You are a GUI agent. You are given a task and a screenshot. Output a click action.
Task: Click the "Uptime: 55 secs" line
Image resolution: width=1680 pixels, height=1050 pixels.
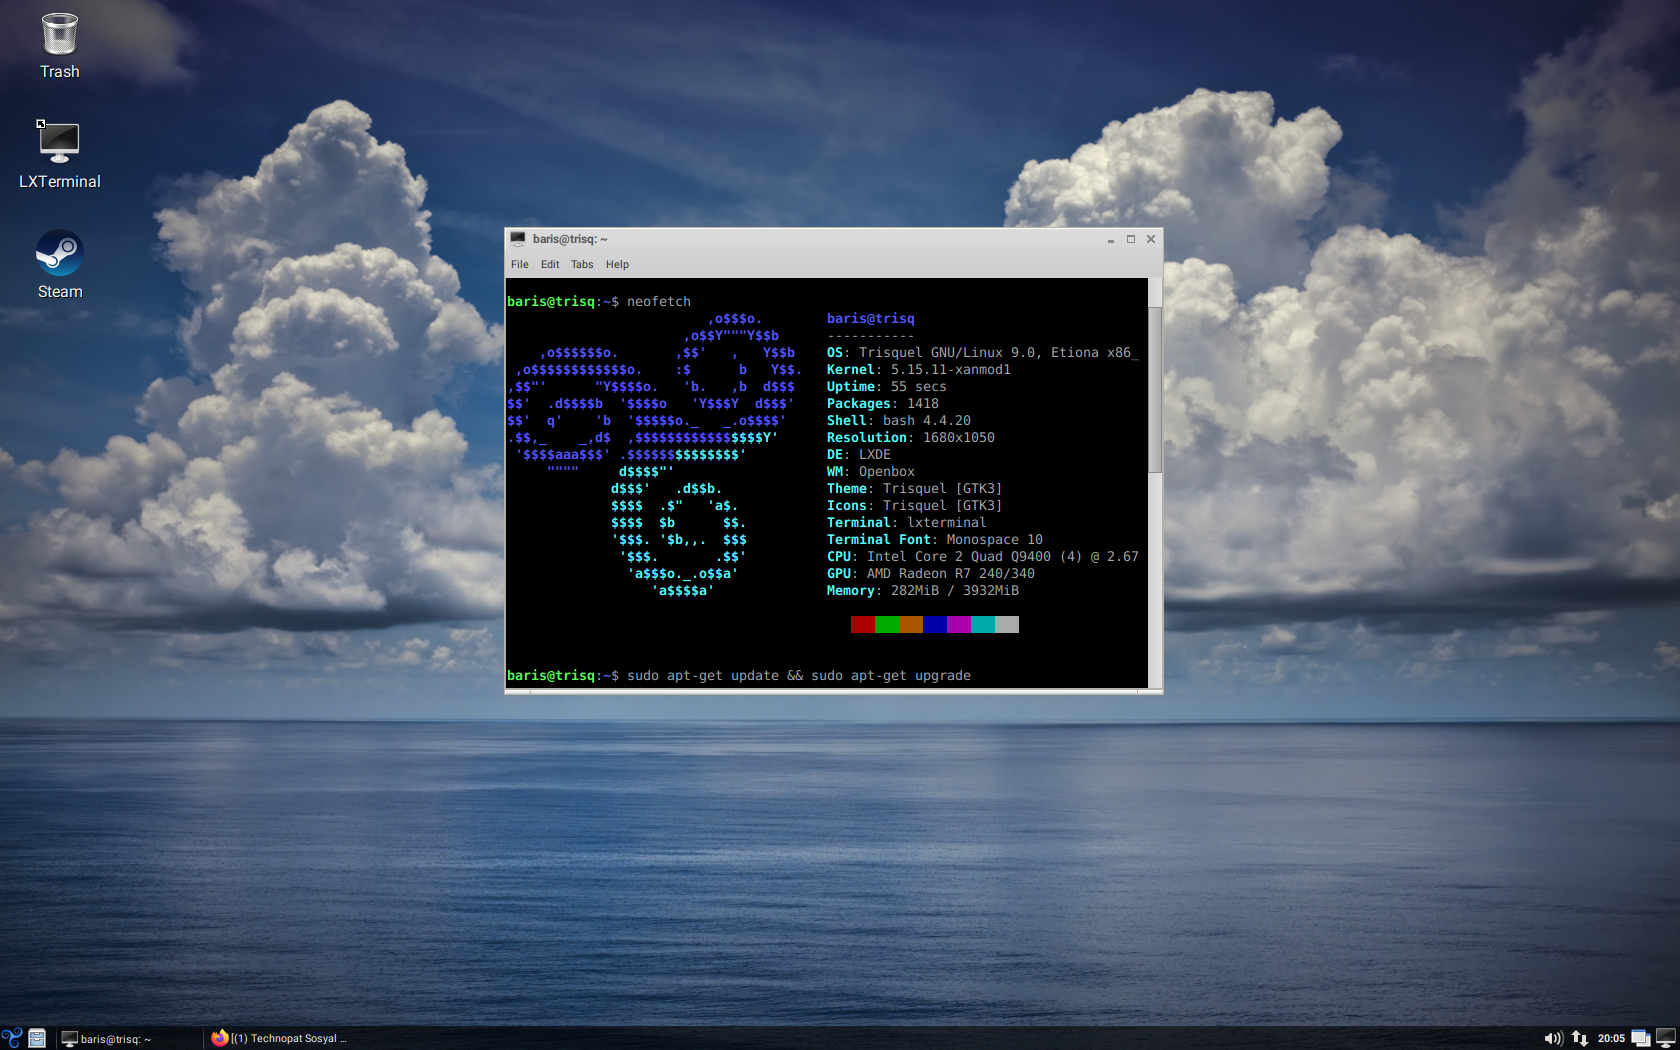[887, 387]
